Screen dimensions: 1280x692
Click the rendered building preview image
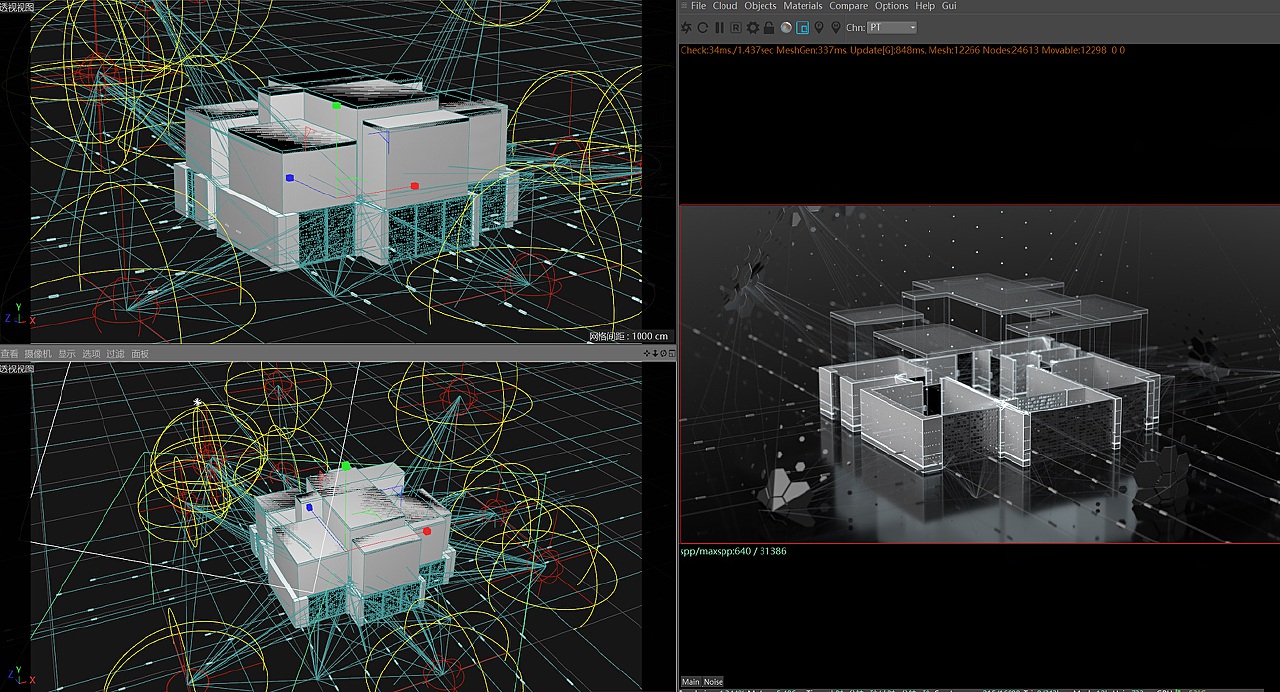979,374
